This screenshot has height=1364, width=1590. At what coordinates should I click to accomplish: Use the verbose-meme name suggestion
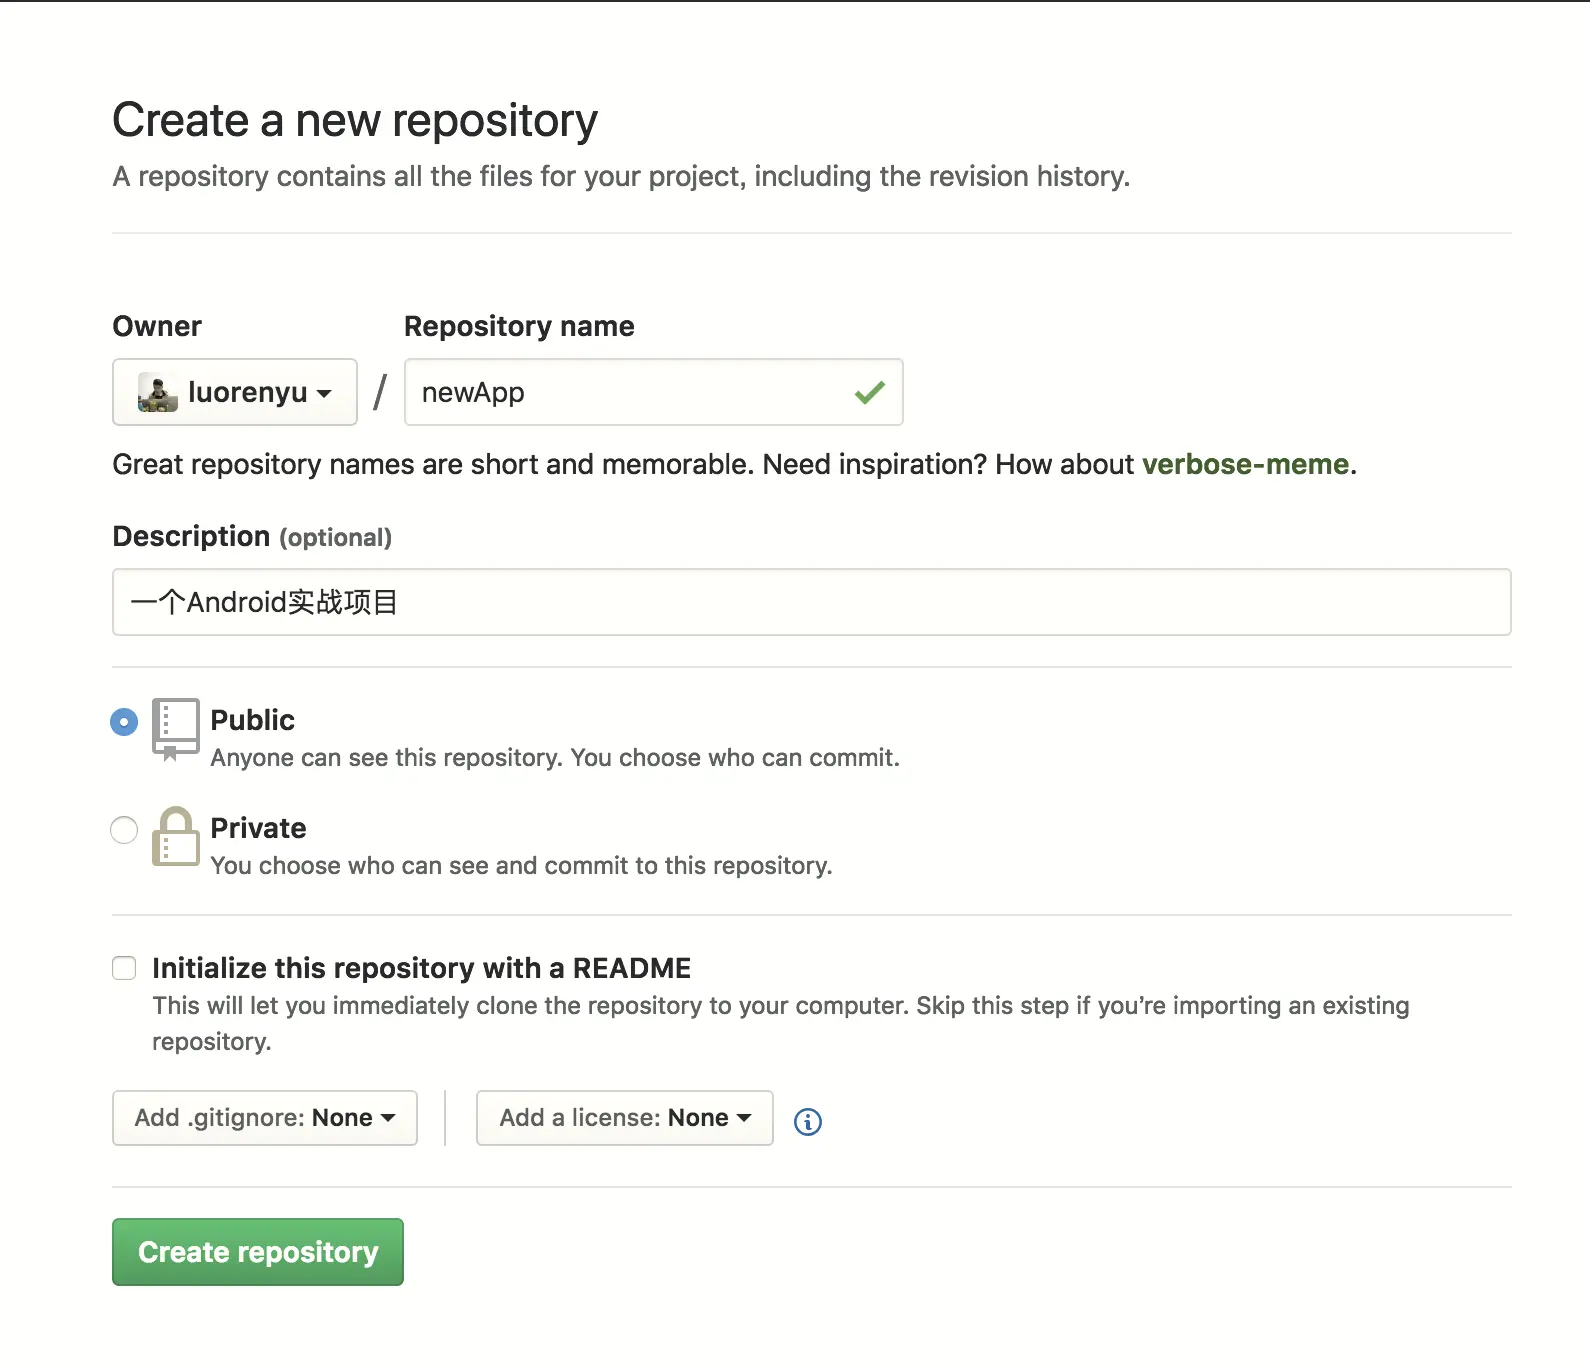point(1245,464)
